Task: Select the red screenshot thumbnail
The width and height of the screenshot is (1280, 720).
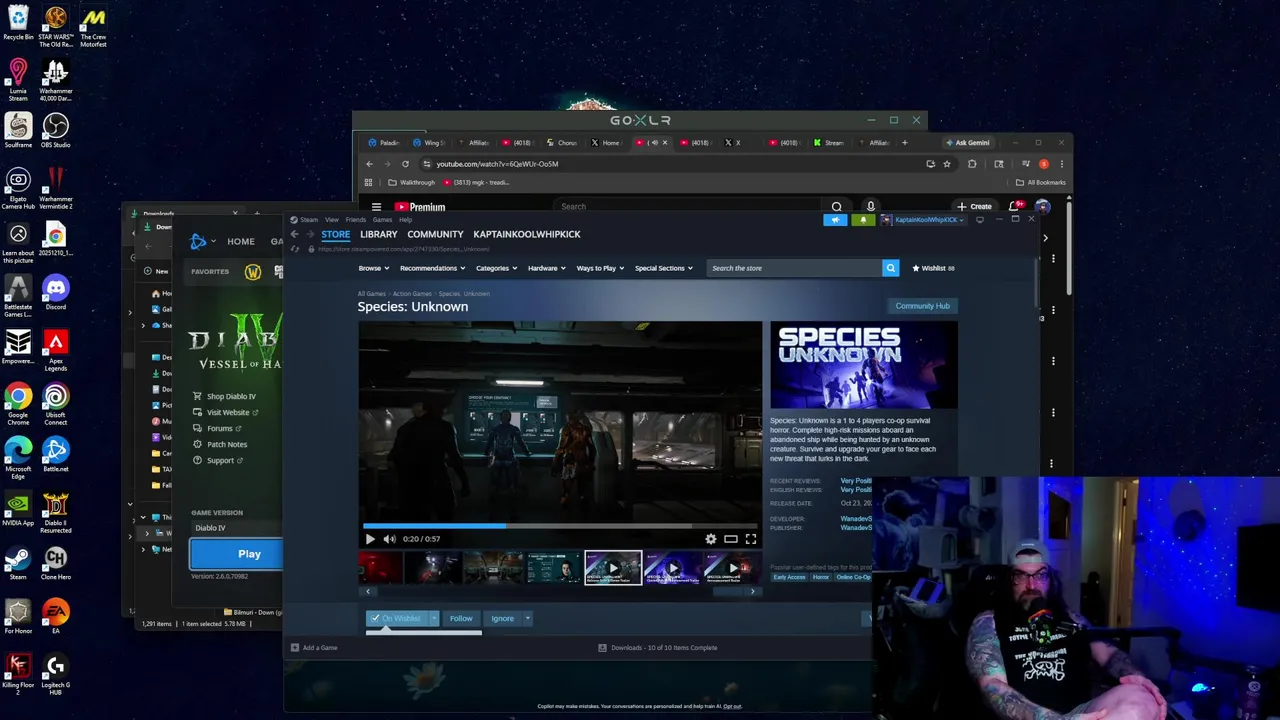Action: (x=381, y=568)
